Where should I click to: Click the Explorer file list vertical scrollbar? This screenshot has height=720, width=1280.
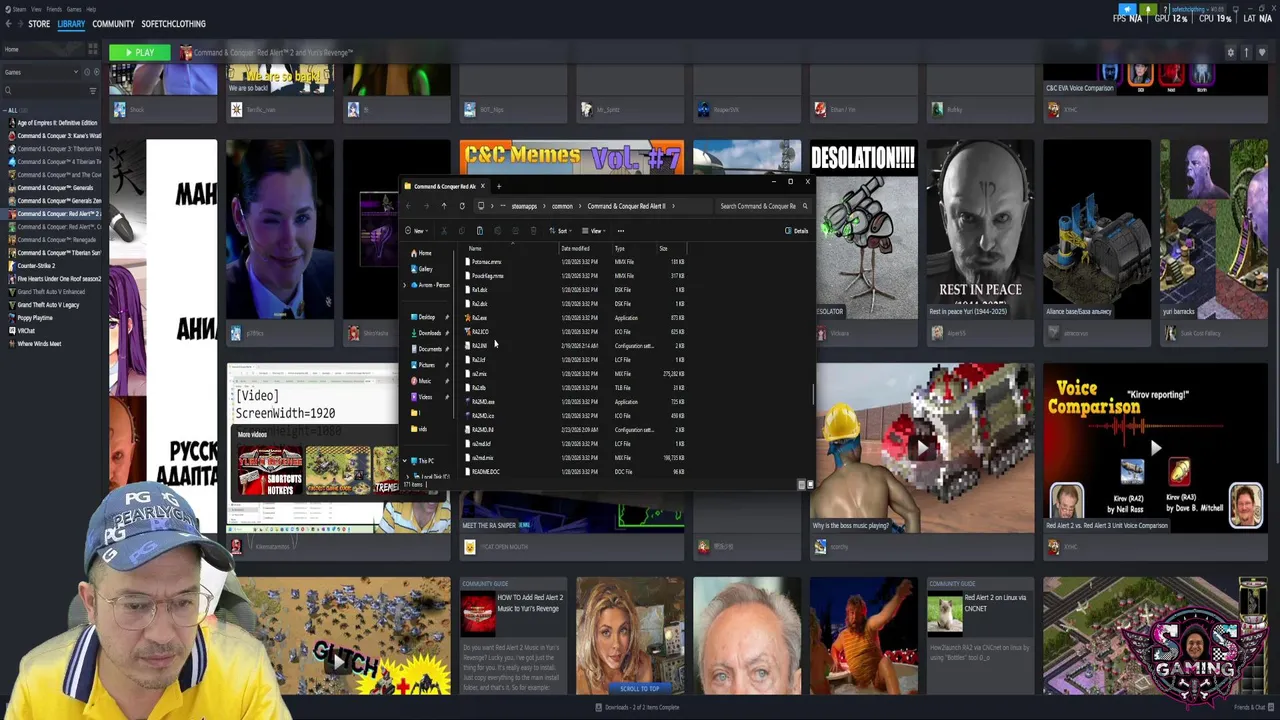tap(813, 395)
